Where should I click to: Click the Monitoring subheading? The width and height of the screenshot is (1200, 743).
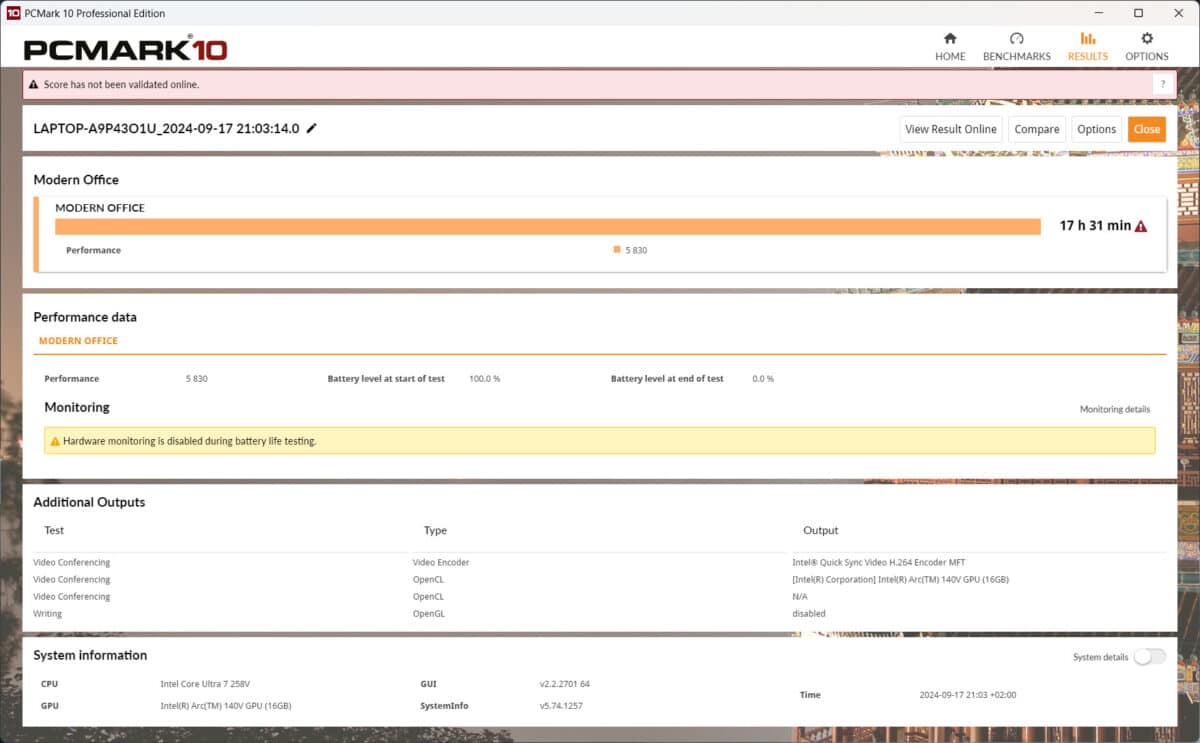(77, 407)
